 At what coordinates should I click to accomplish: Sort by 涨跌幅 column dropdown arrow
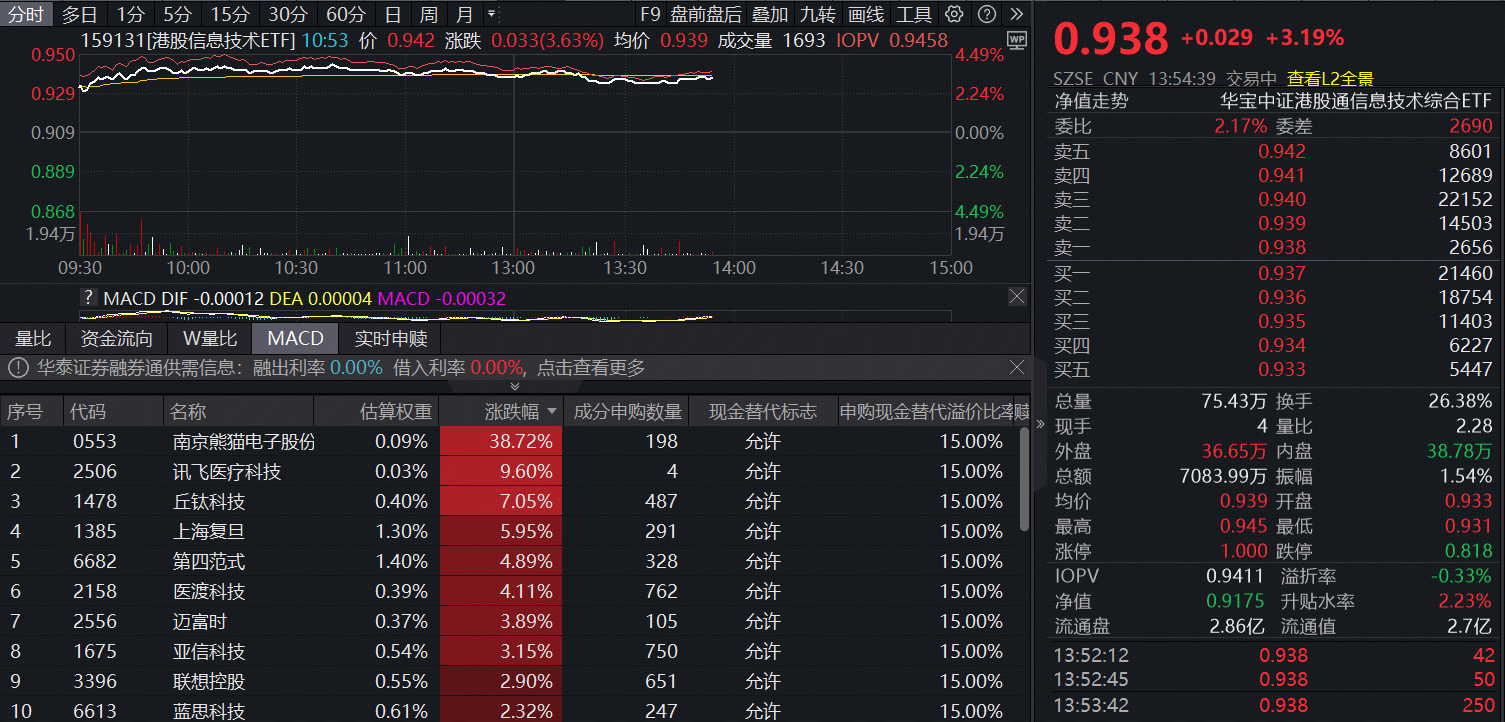(x=551, y=412)
